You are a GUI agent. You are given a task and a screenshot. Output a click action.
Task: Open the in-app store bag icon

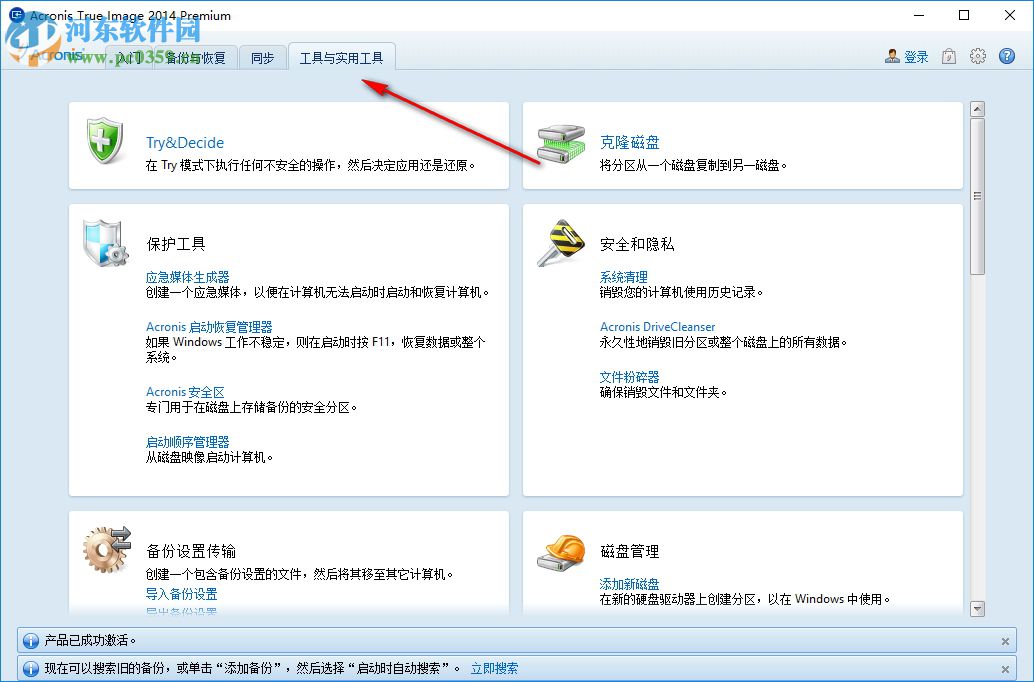point(948,56)
